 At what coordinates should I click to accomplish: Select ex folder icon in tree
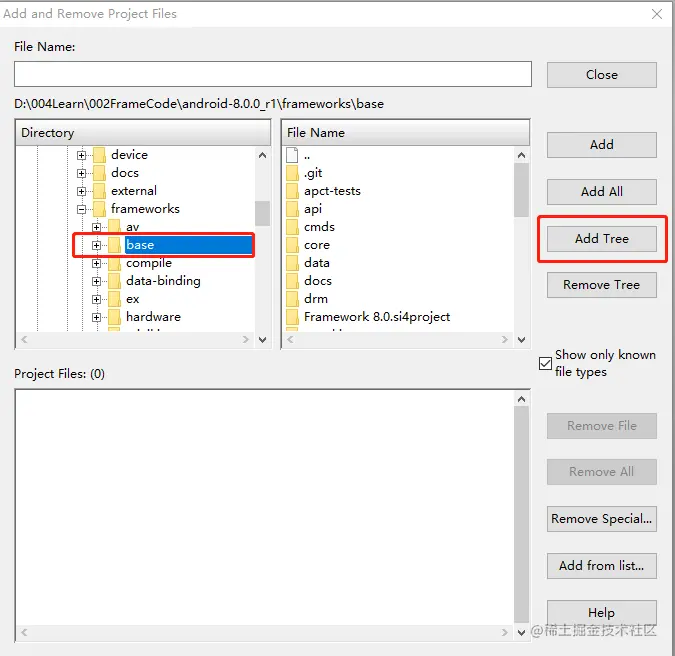[114, 299]
